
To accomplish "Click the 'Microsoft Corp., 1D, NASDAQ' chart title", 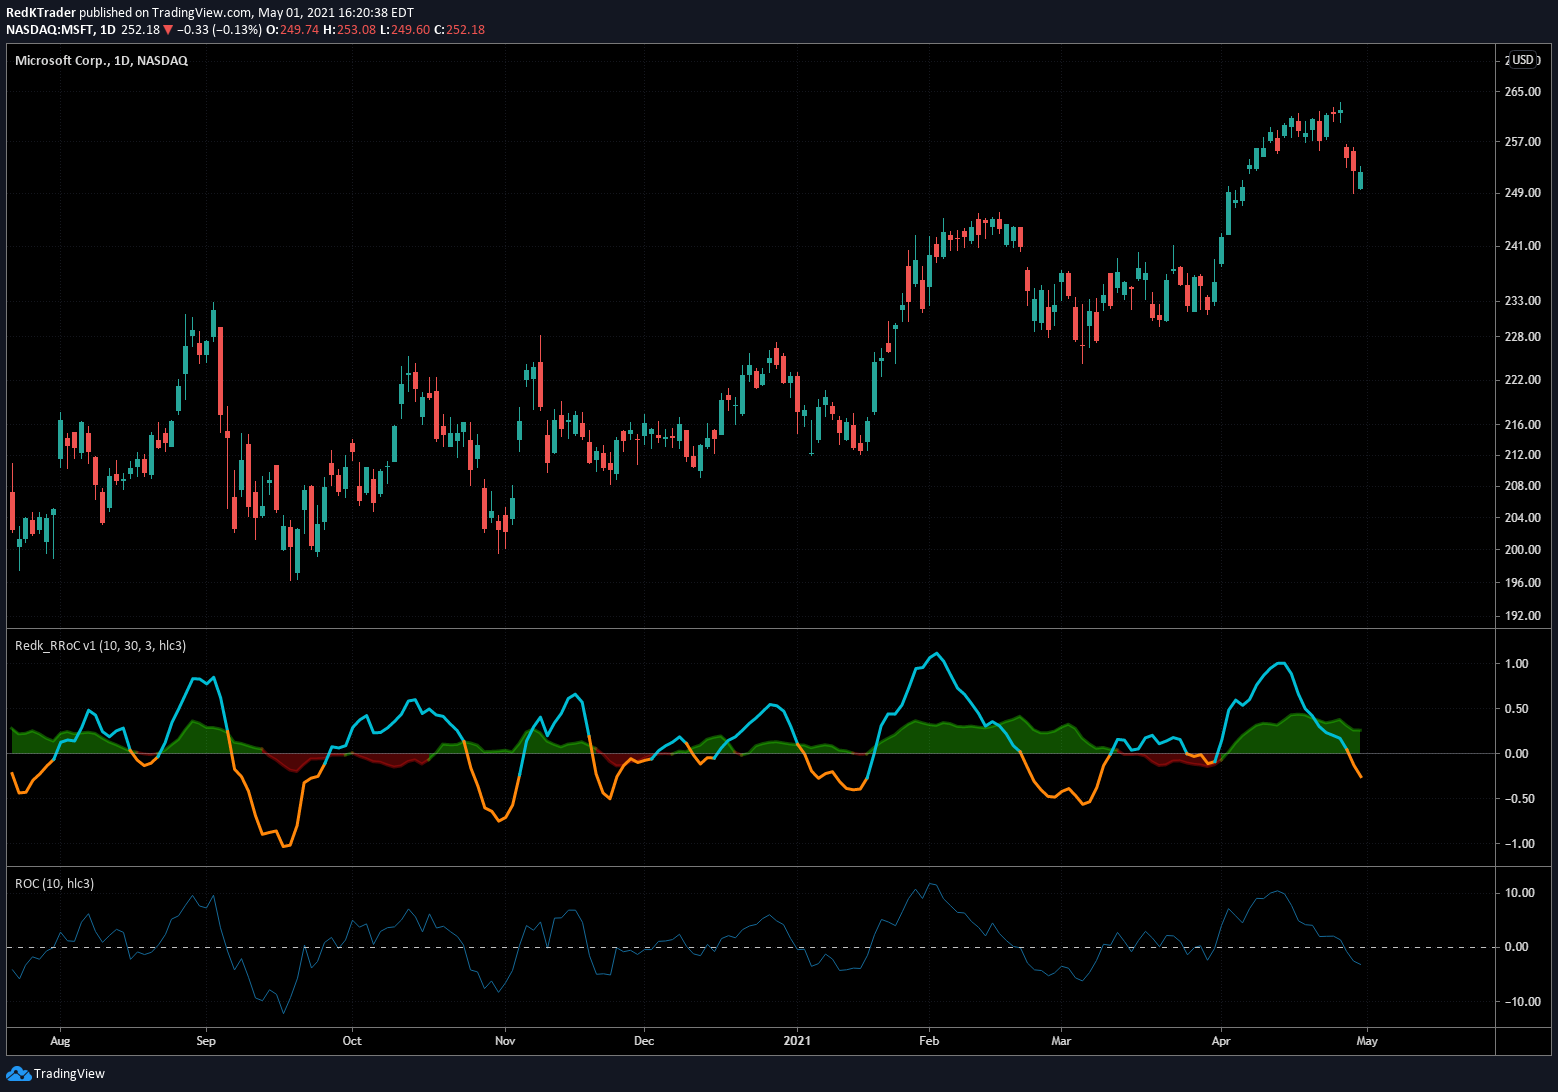I will pos(101,60).
